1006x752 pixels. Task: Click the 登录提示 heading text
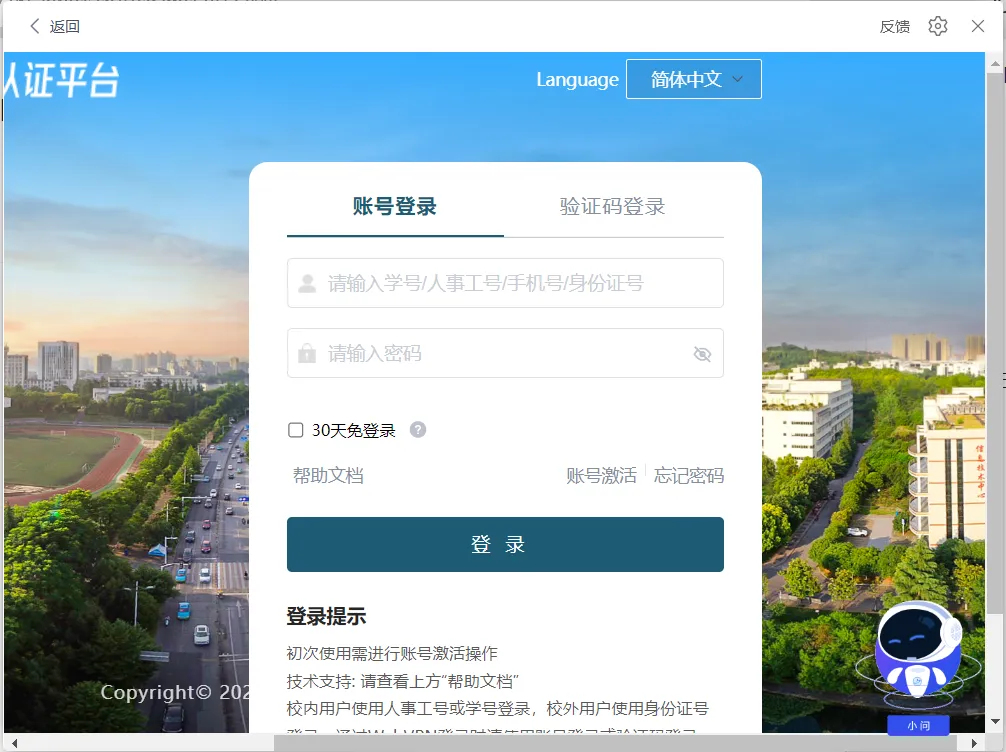pyautogui.click(x=326, y=617)
